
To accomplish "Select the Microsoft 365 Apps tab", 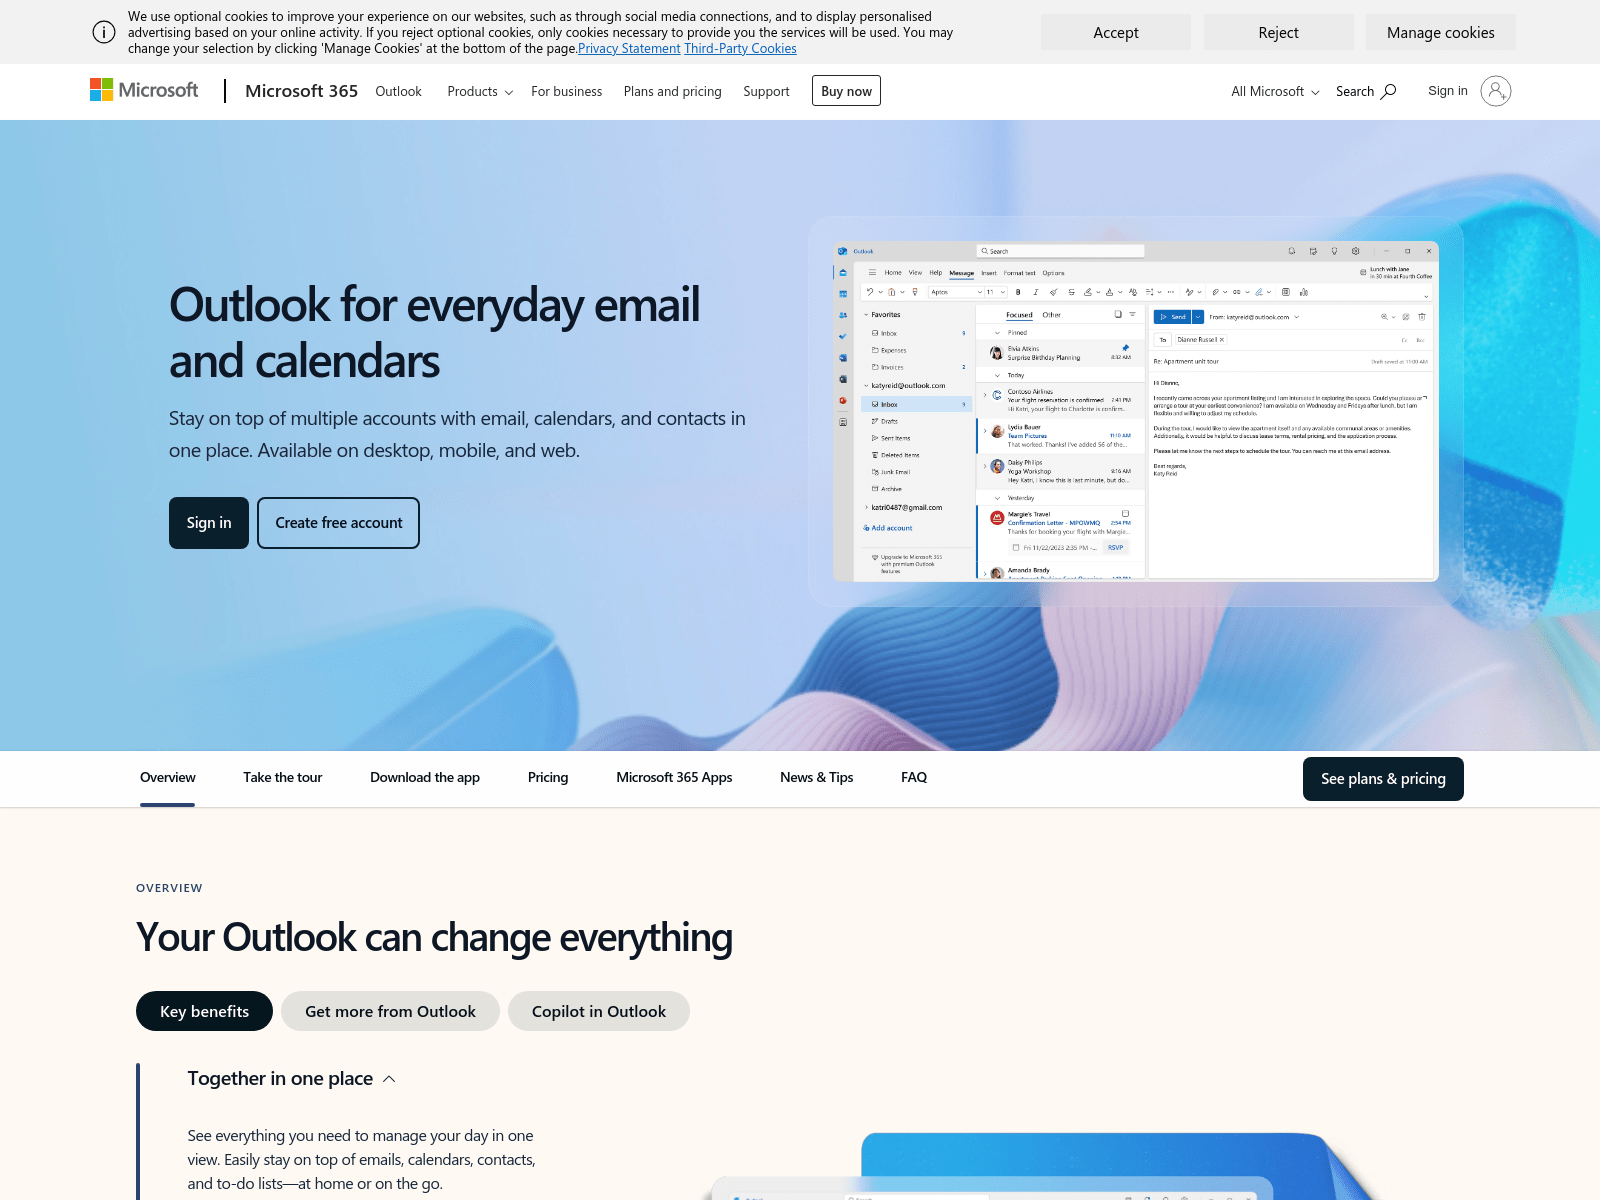I will [674, 778].
